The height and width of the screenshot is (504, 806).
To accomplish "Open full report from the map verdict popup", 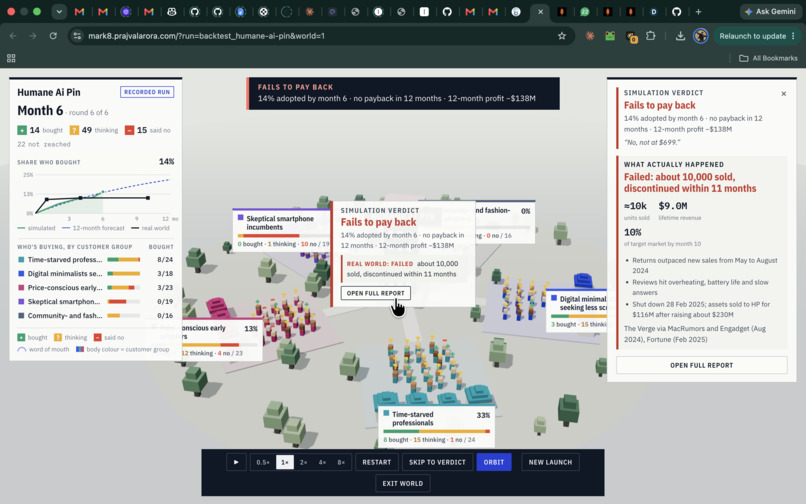I will click(375, 293).
